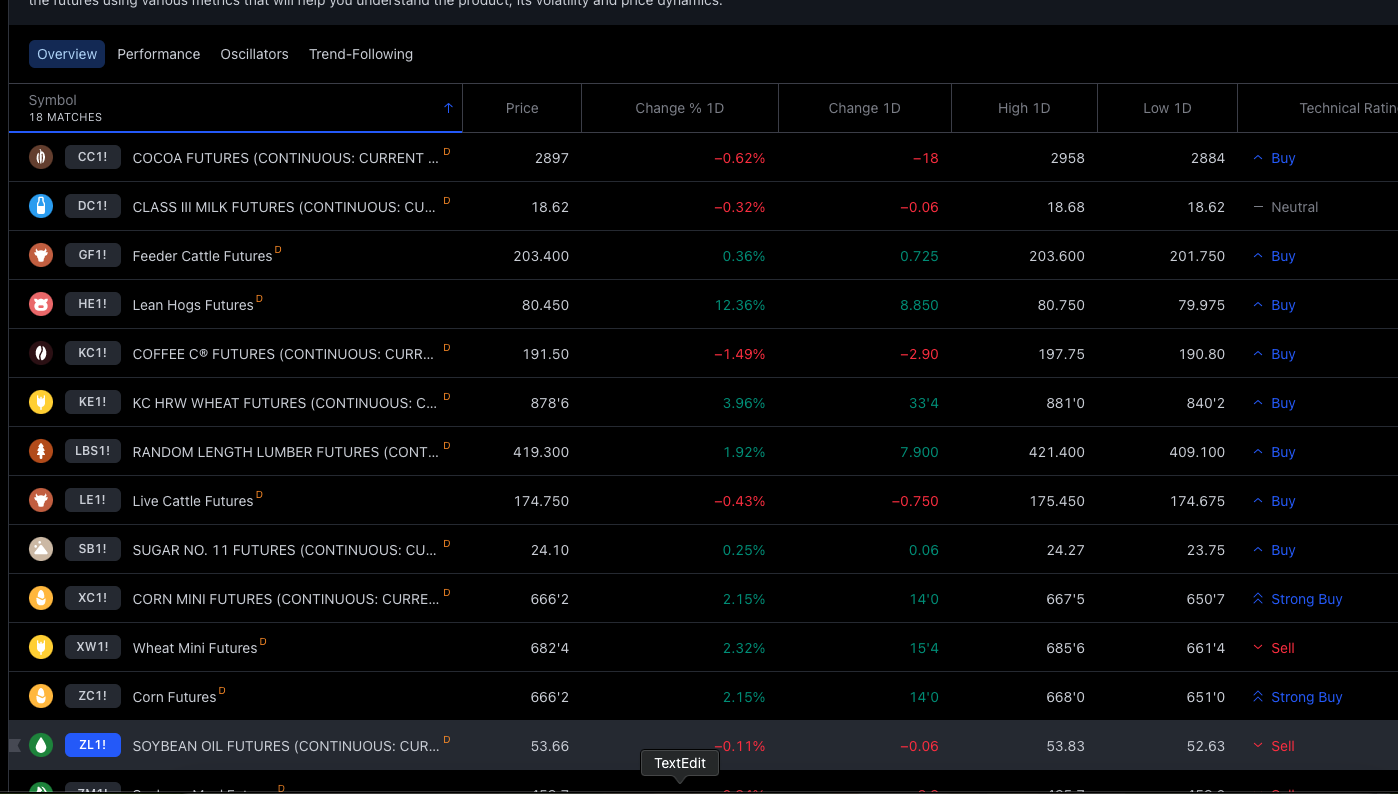Click the lean hogs icon on the HE1! row

[x=40, y=304]
